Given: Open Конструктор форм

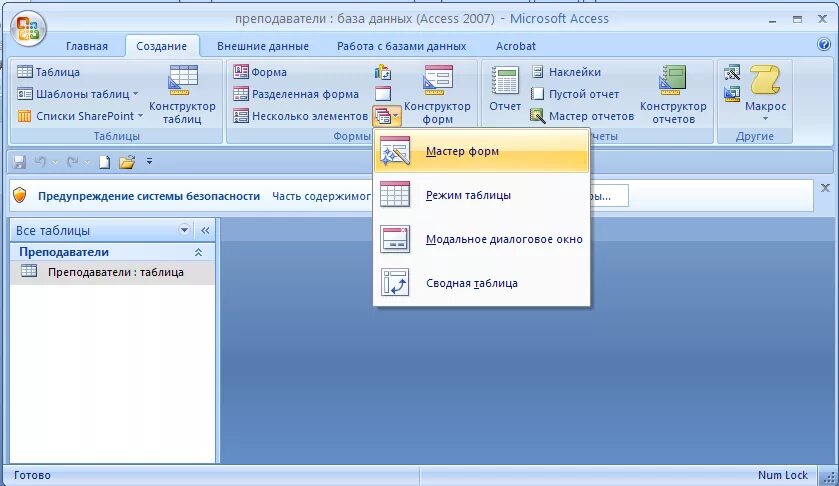Looking at the screenshot, I should [437, 95].
